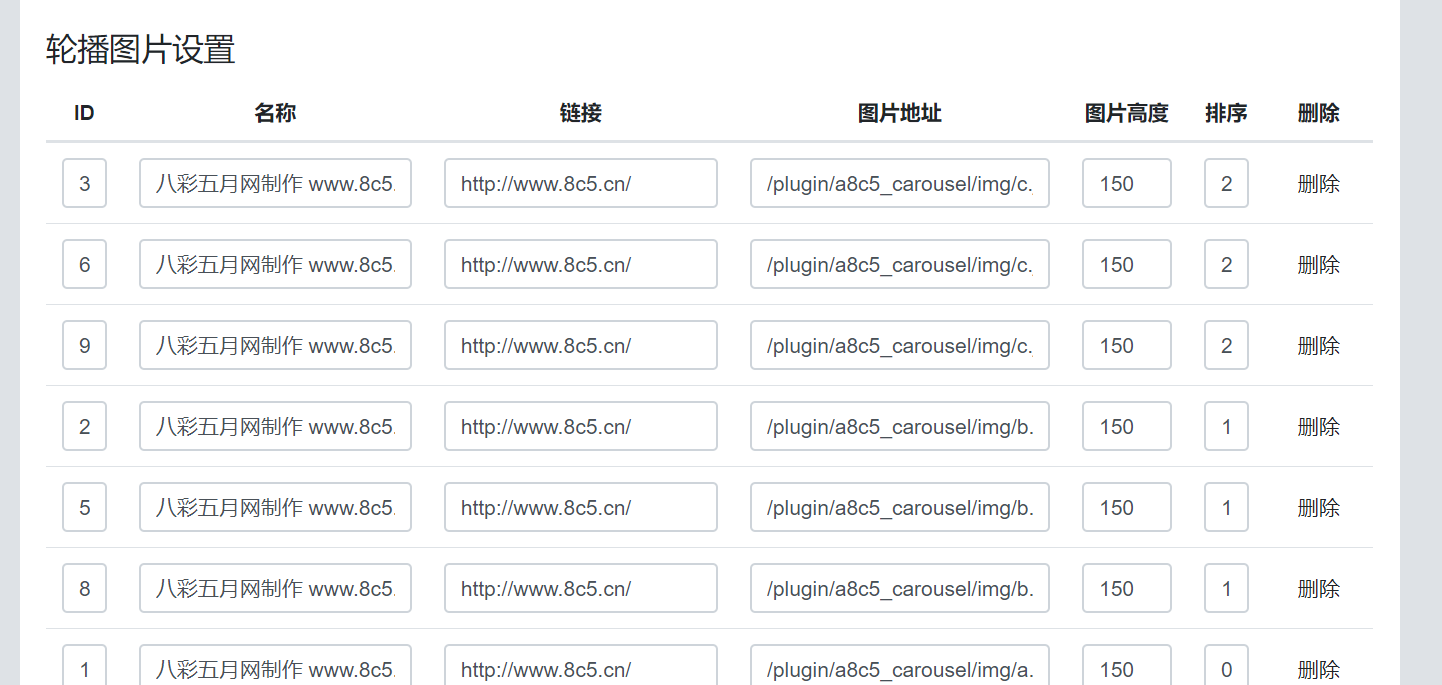Click the image height 150 field in row ID 6
Viewport: 1442px width, 685px height.
[1127, 264]
